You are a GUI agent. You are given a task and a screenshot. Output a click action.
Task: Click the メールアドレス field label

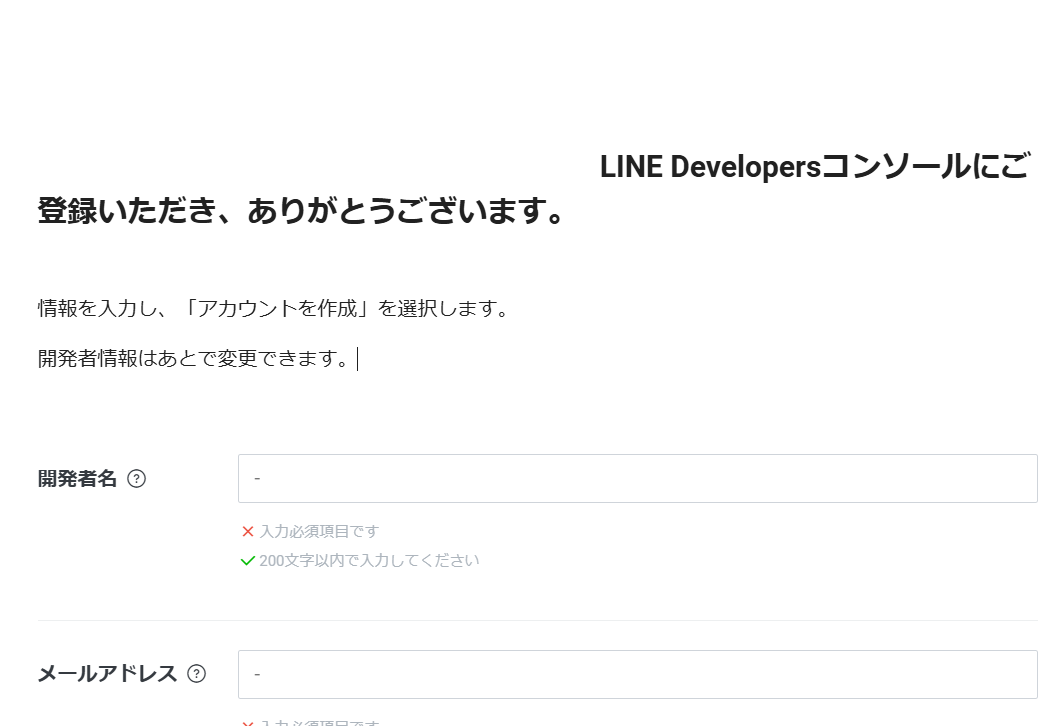point(107,674)
